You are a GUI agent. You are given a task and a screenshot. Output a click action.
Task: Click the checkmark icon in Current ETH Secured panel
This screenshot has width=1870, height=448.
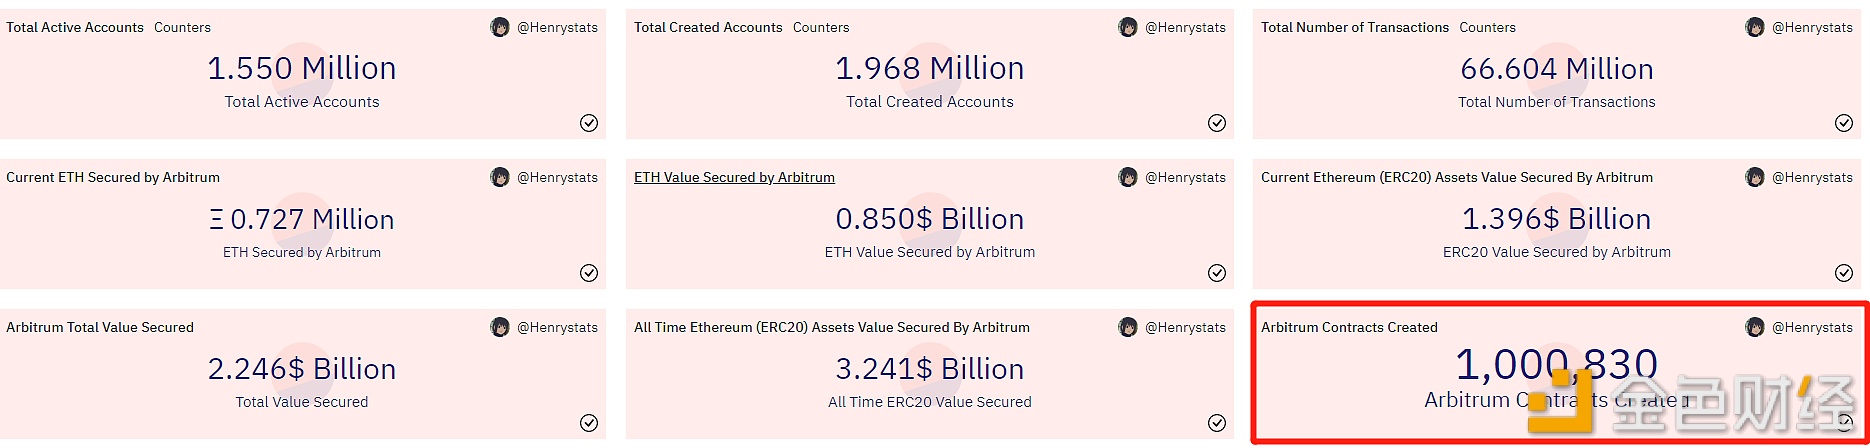pos(589,273)
